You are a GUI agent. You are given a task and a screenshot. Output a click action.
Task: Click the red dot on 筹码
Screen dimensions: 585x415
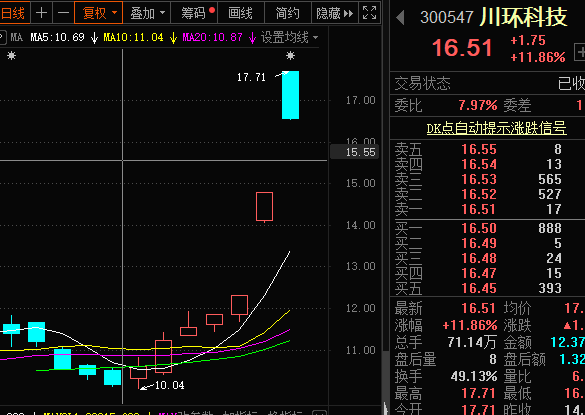[x=212, y=10]
